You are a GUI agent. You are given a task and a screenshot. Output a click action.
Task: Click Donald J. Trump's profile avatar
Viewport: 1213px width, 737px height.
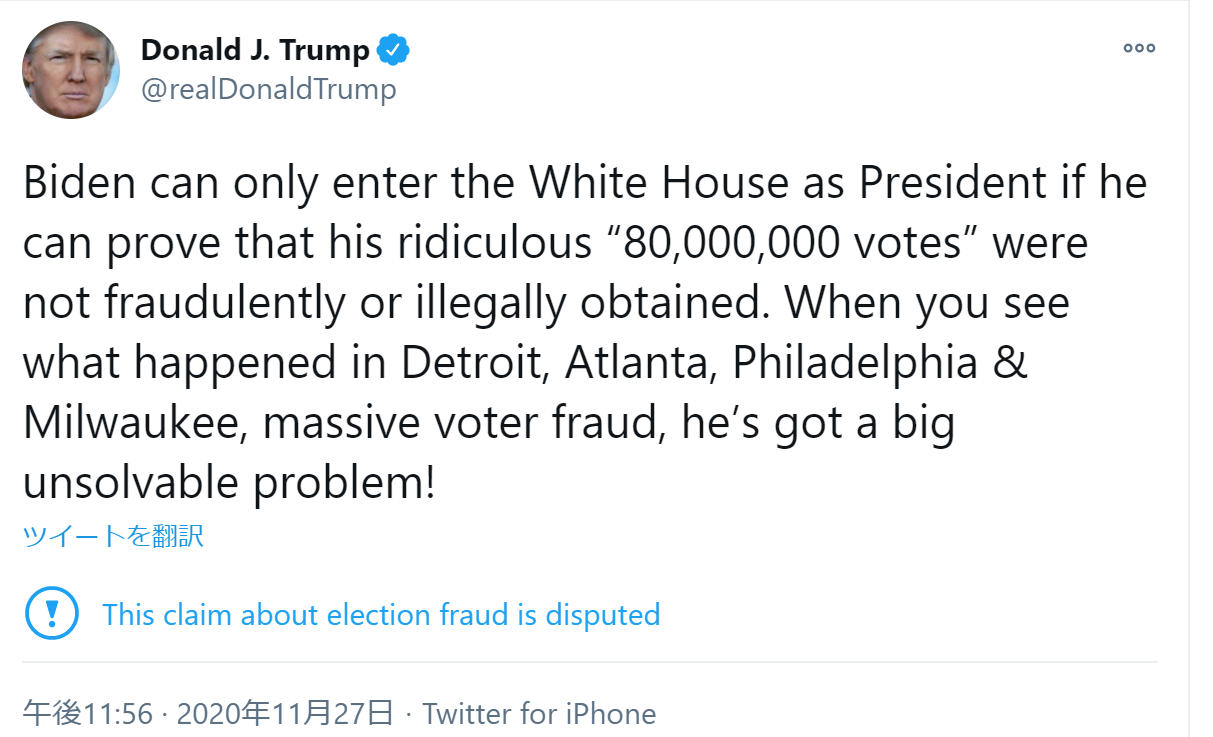click(x=71, y=69)
